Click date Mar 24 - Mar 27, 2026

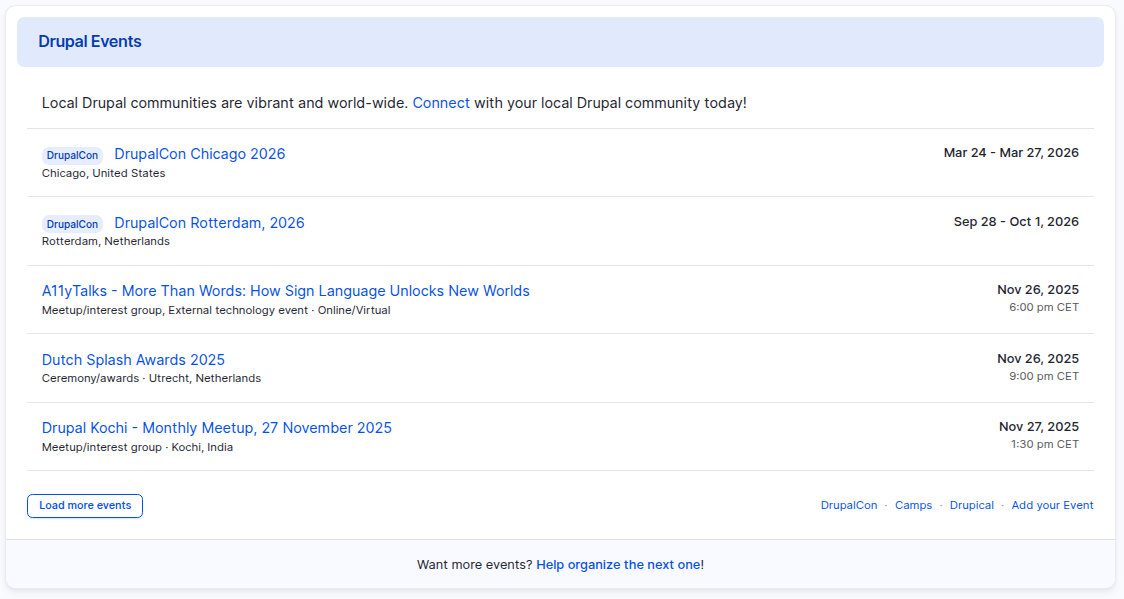1011,153
